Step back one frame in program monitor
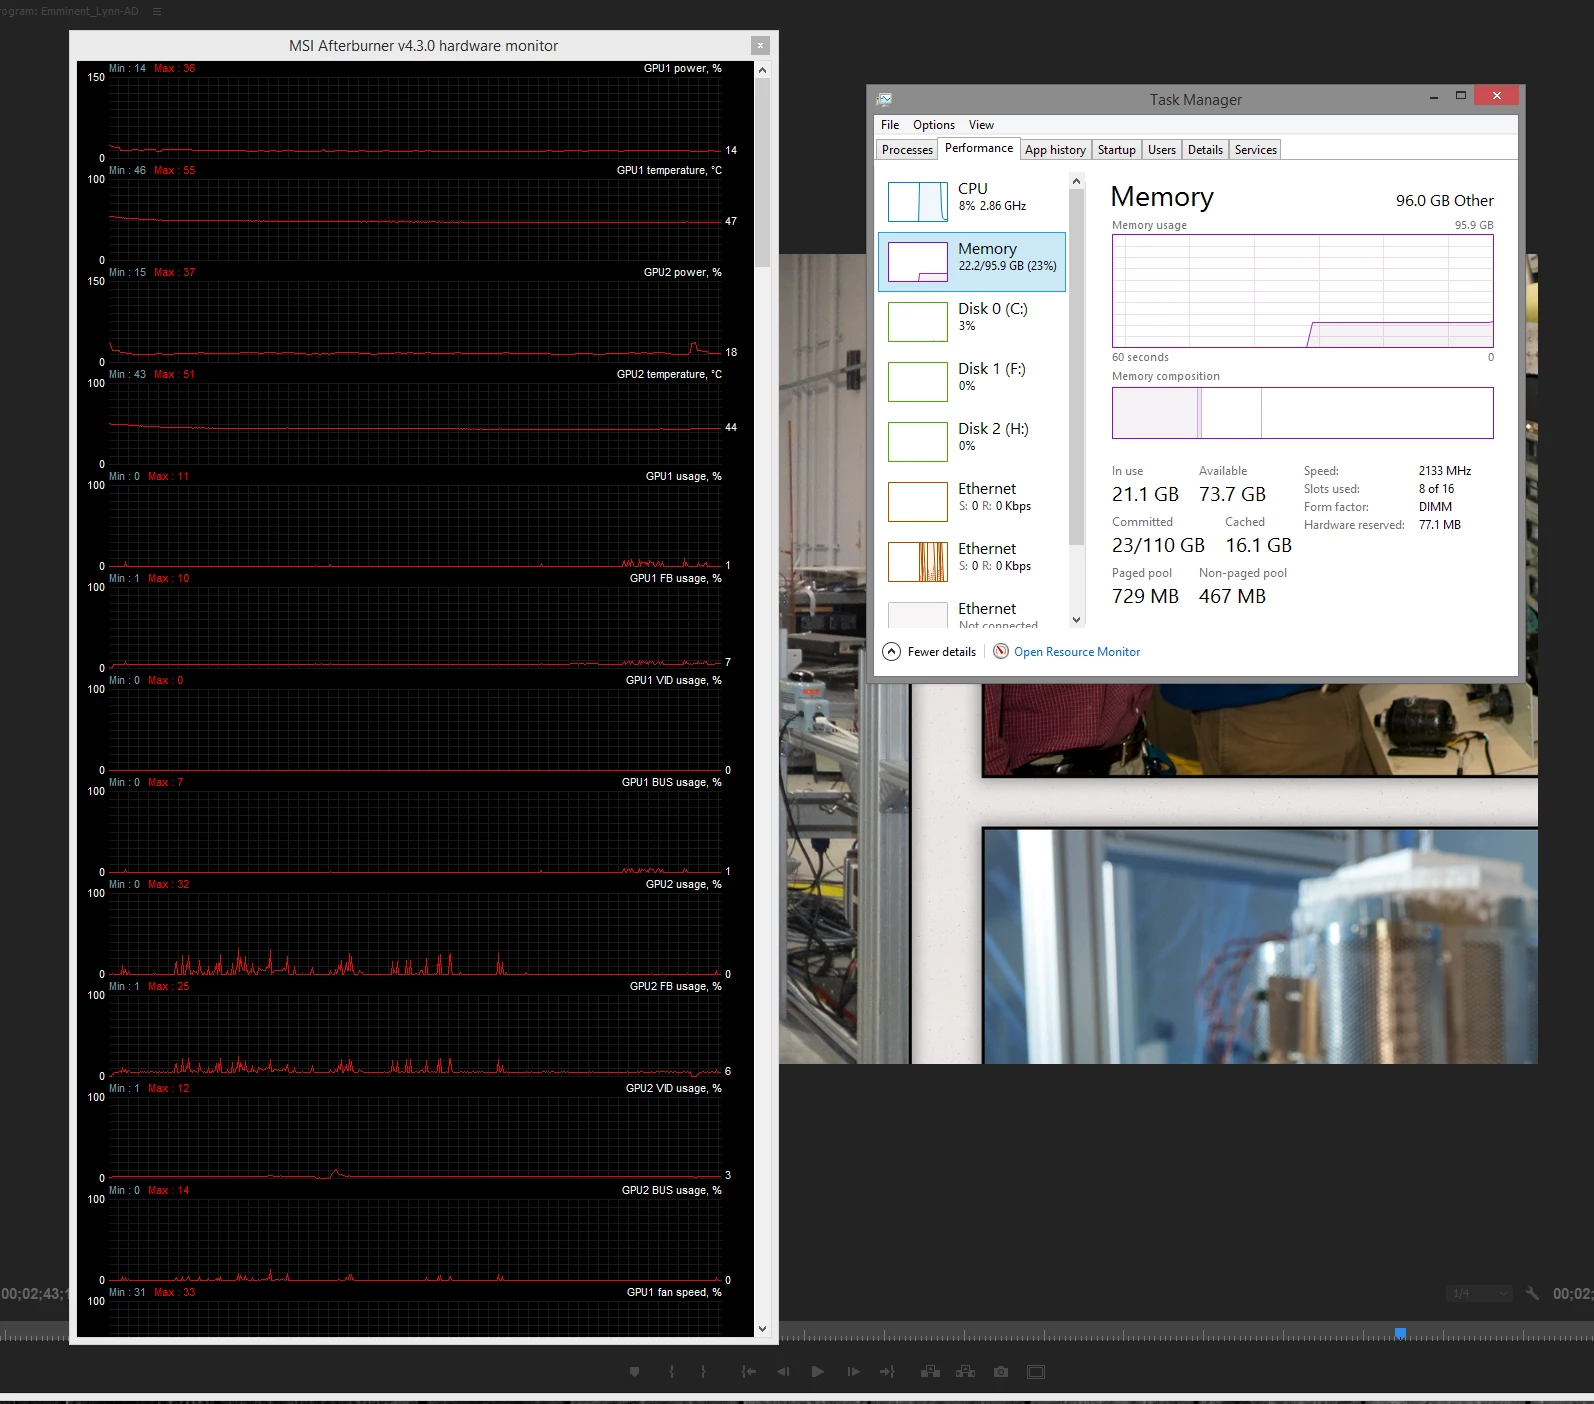Image resolution: width=1594 pixels, height=1404 pixels. coord(783,1372)
